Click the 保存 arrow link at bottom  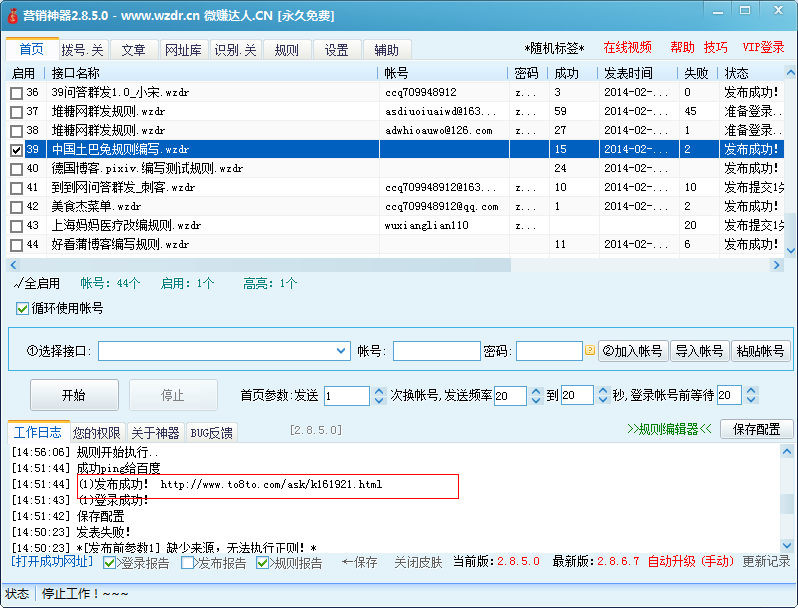pyautogui.click(x=359, y=562)
